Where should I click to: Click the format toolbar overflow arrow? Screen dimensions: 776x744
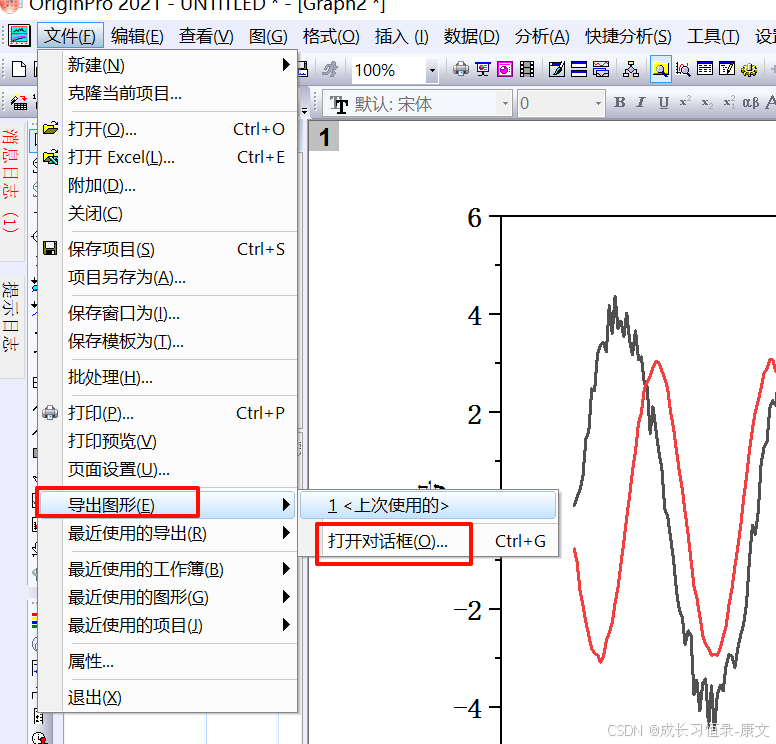304,111
